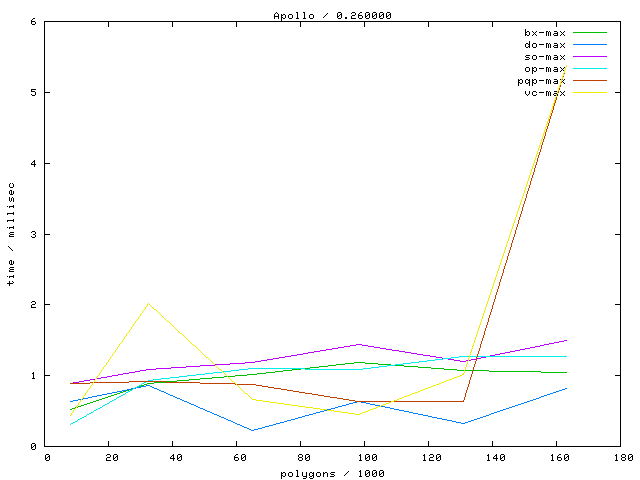Click the yellow vc-max legend line sample
Image resolution: width=640 pixels, height=480 pixels.
(589, 93)
